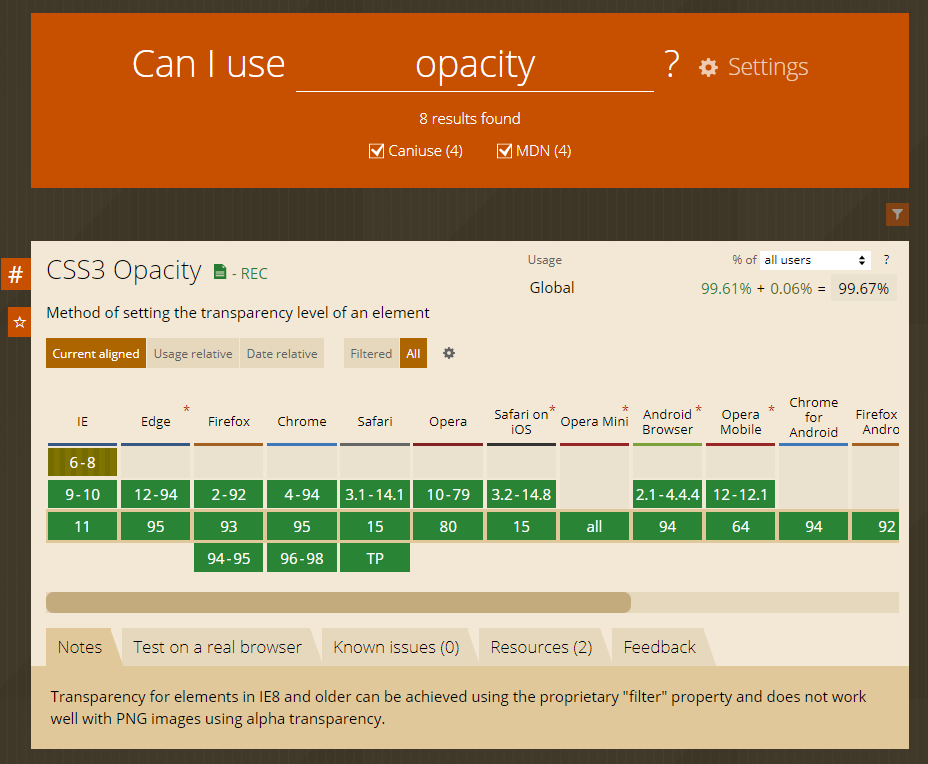
Task: Select the Current aligned view
Action: (x=96, y=353)
